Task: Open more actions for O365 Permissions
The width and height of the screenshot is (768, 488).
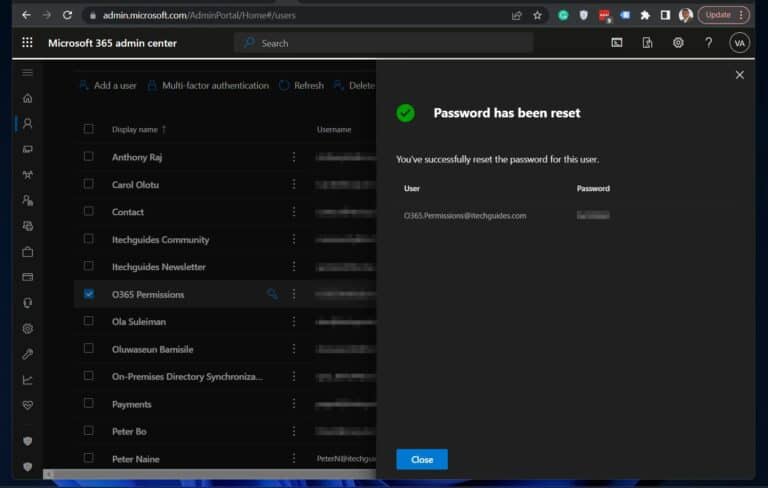Action: 294,294
